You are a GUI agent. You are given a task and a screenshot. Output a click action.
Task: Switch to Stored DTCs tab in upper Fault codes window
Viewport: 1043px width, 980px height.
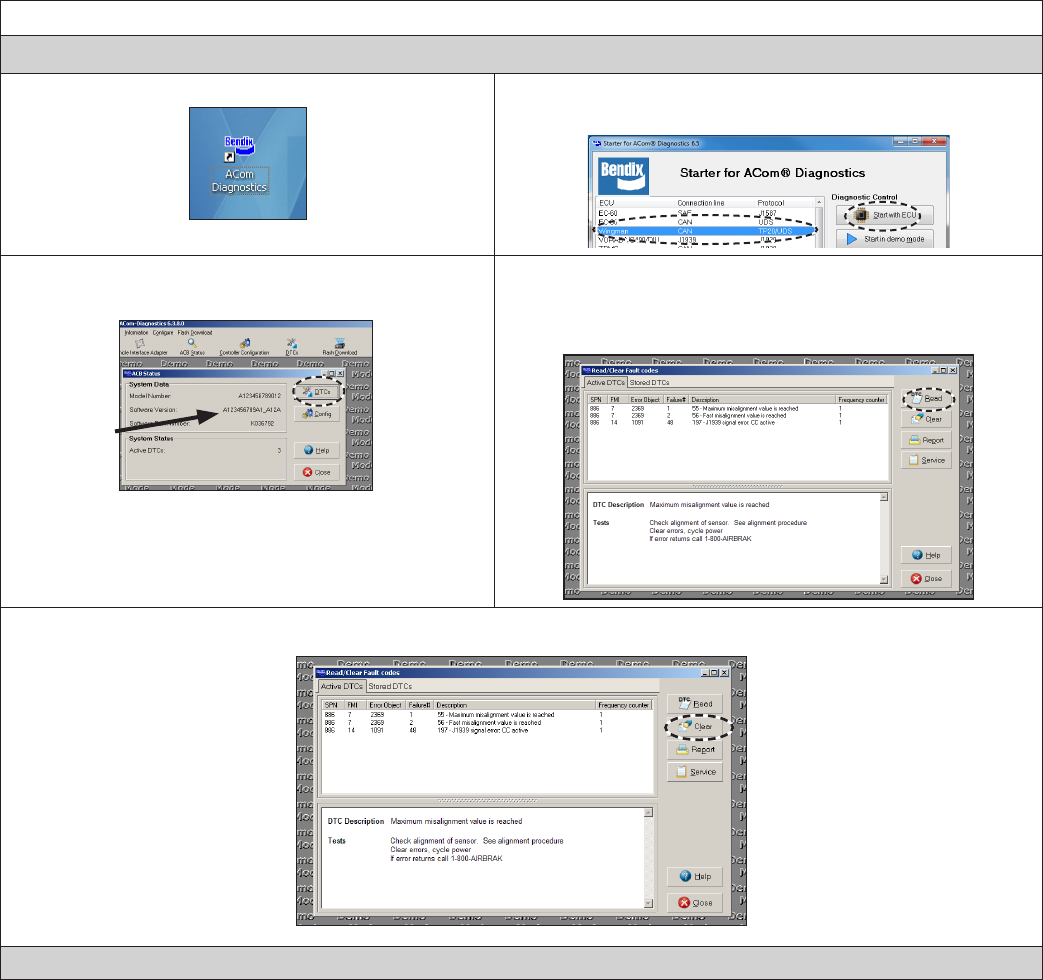[x=649, y=383]
